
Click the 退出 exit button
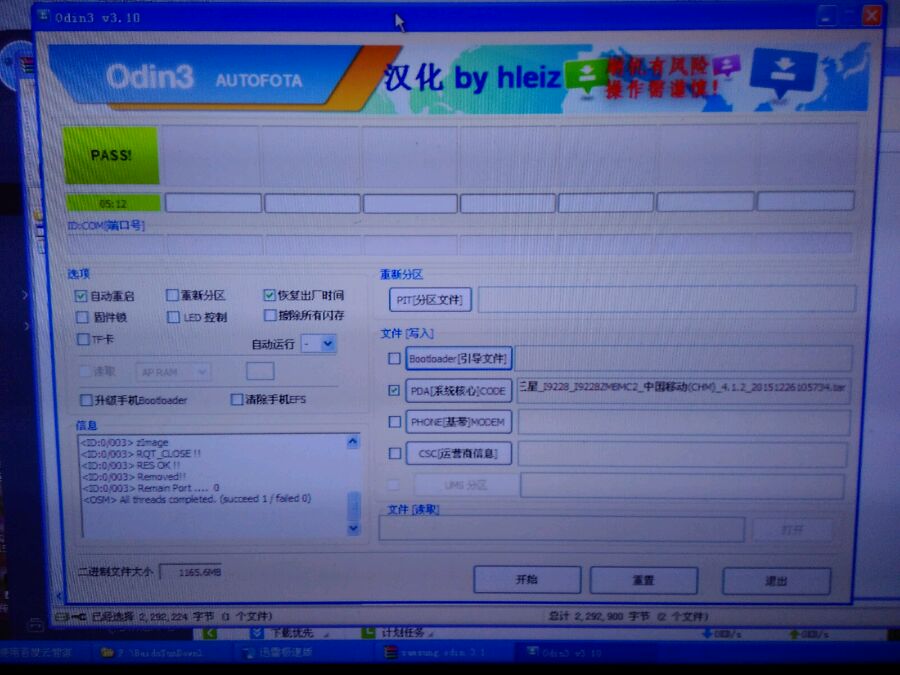pyautogui.click(x=776, y=581)
